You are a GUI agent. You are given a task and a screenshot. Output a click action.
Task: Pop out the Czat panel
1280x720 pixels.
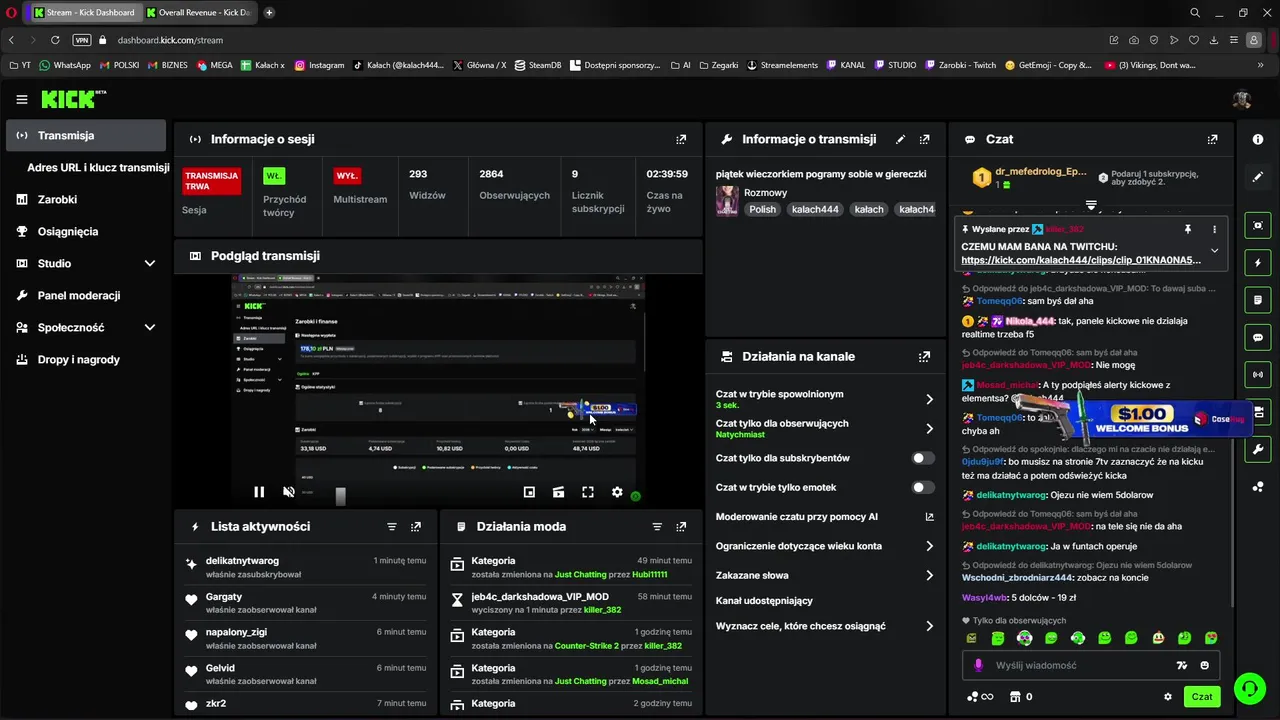pyautogui.click(x=1212, y=139)
